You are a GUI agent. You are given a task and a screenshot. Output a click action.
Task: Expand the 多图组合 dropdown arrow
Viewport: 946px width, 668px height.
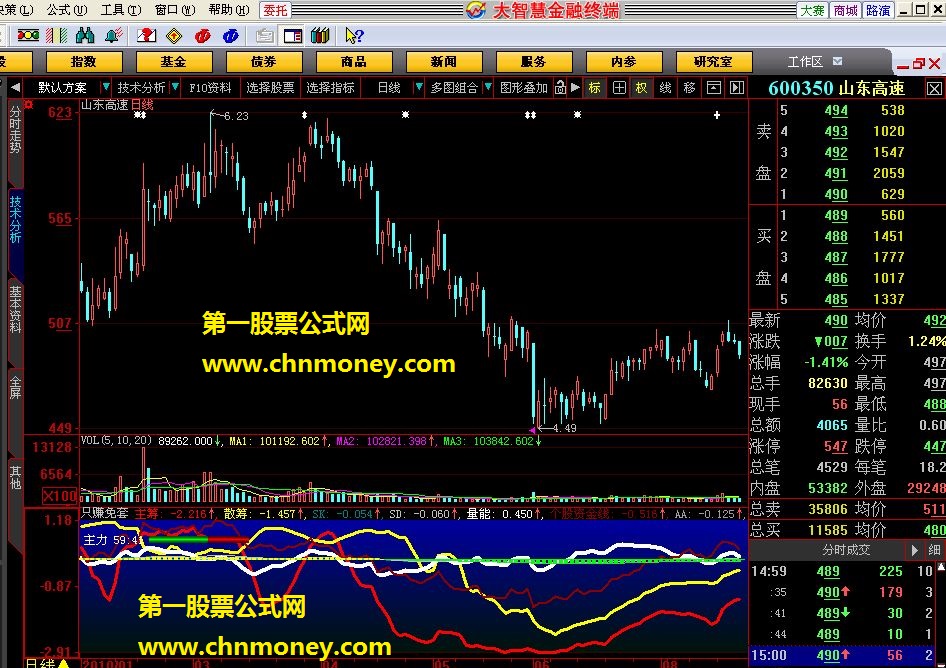[x=488, y=87]
